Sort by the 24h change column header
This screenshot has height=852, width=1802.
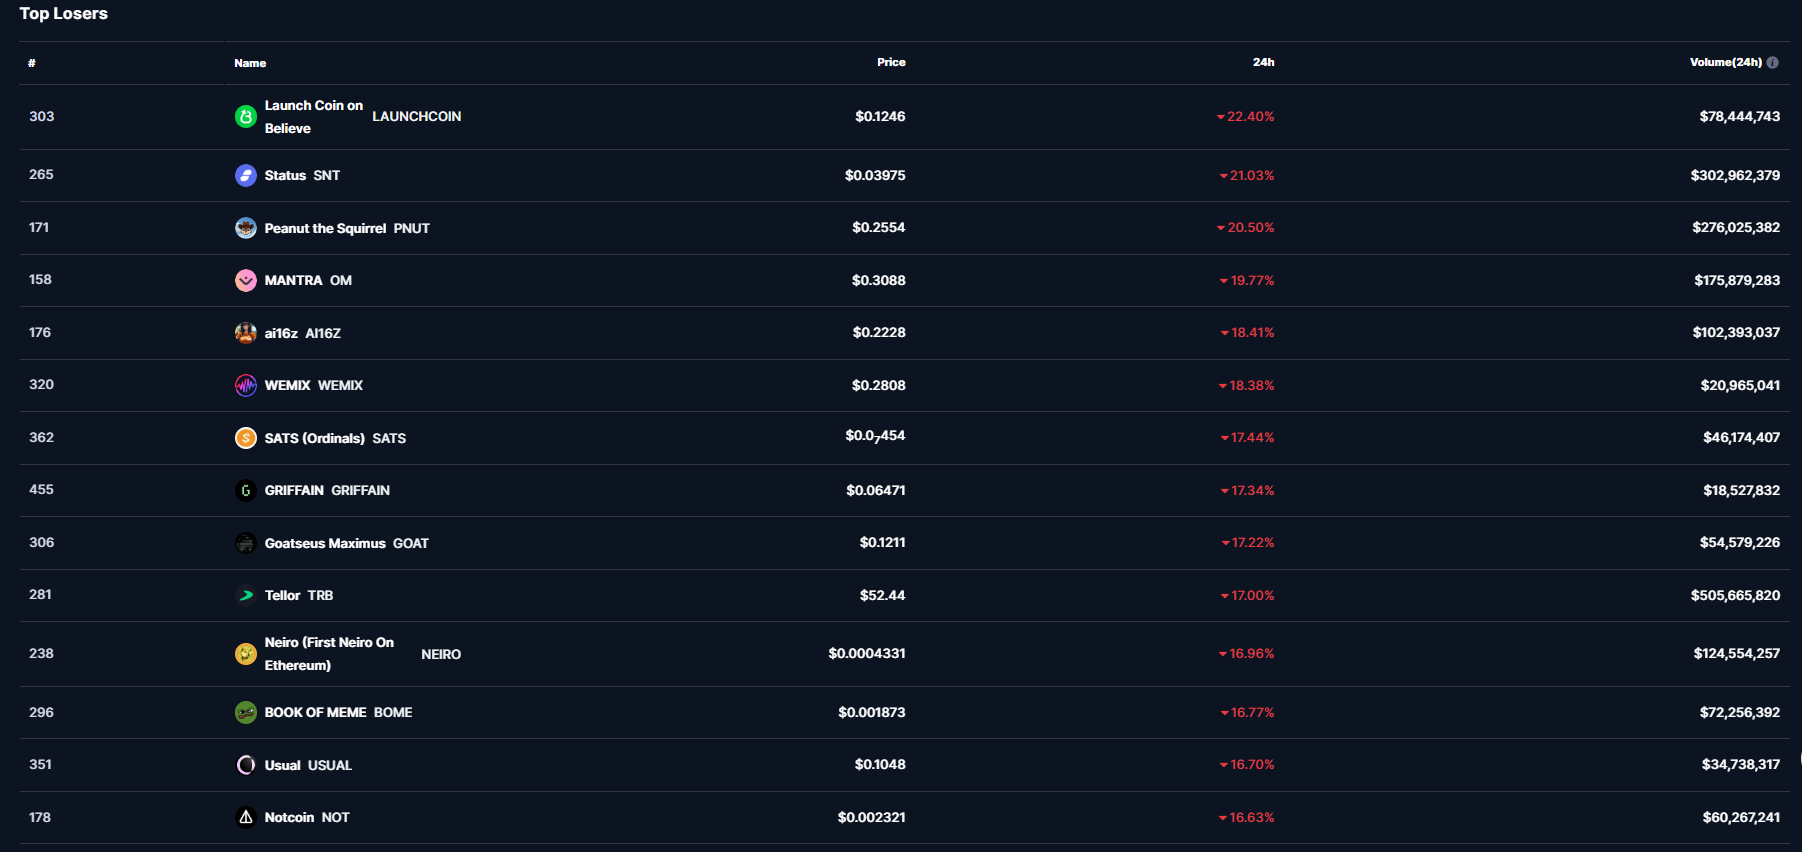pyautogui.click(x=1263, y=62)
